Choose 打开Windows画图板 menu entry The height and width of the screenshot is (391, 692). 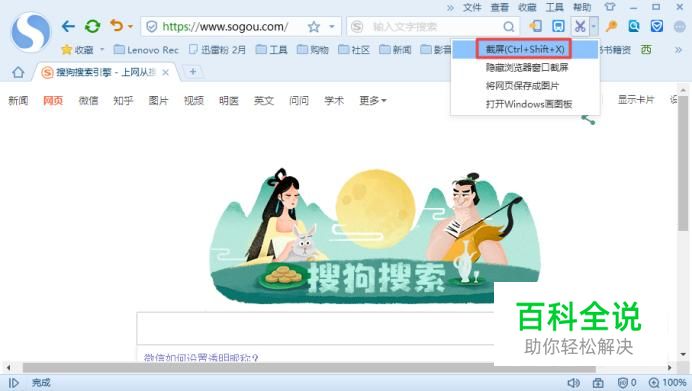pyautogui.click(x=525, y=104)
